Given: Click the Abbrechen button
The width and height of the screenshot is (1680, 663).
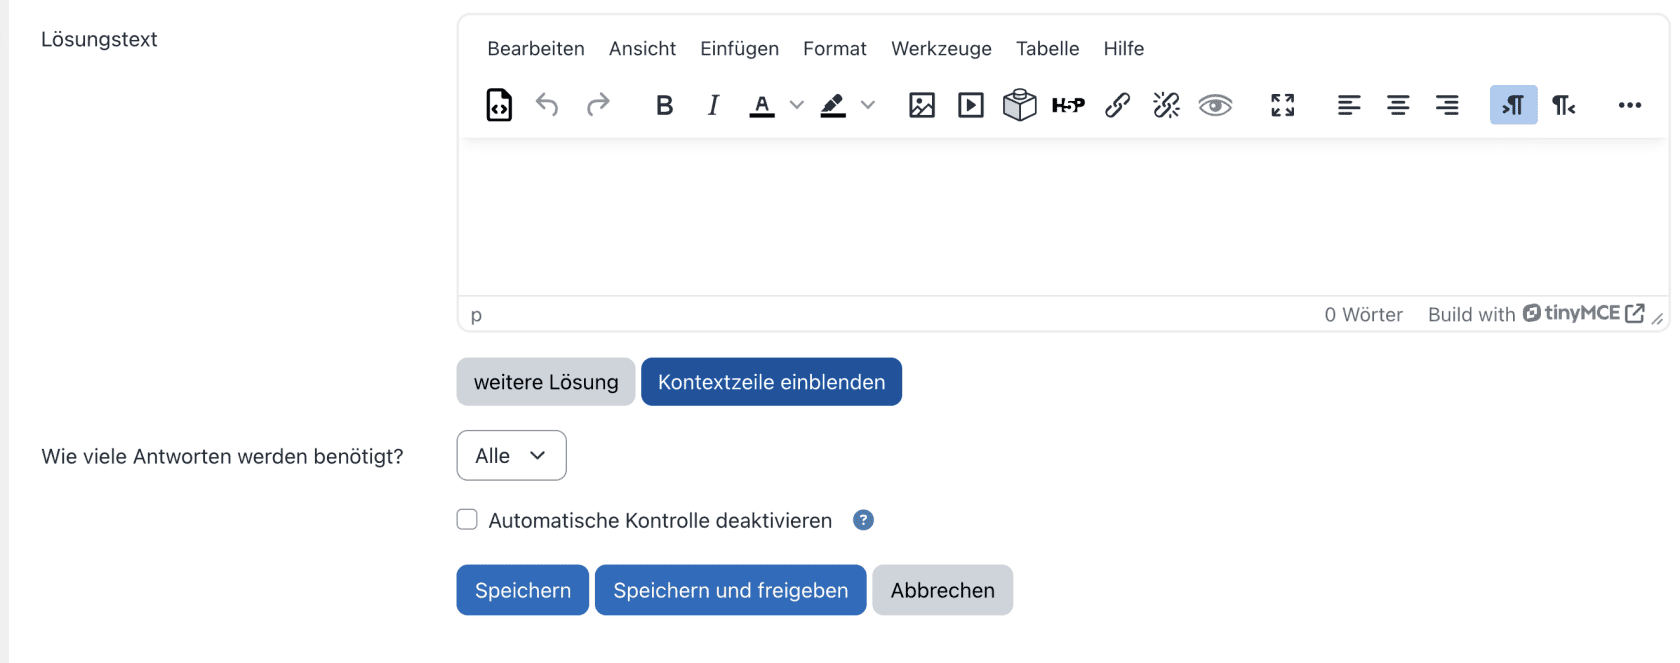Looking at the screenshot, I should (x=943, y=590).
